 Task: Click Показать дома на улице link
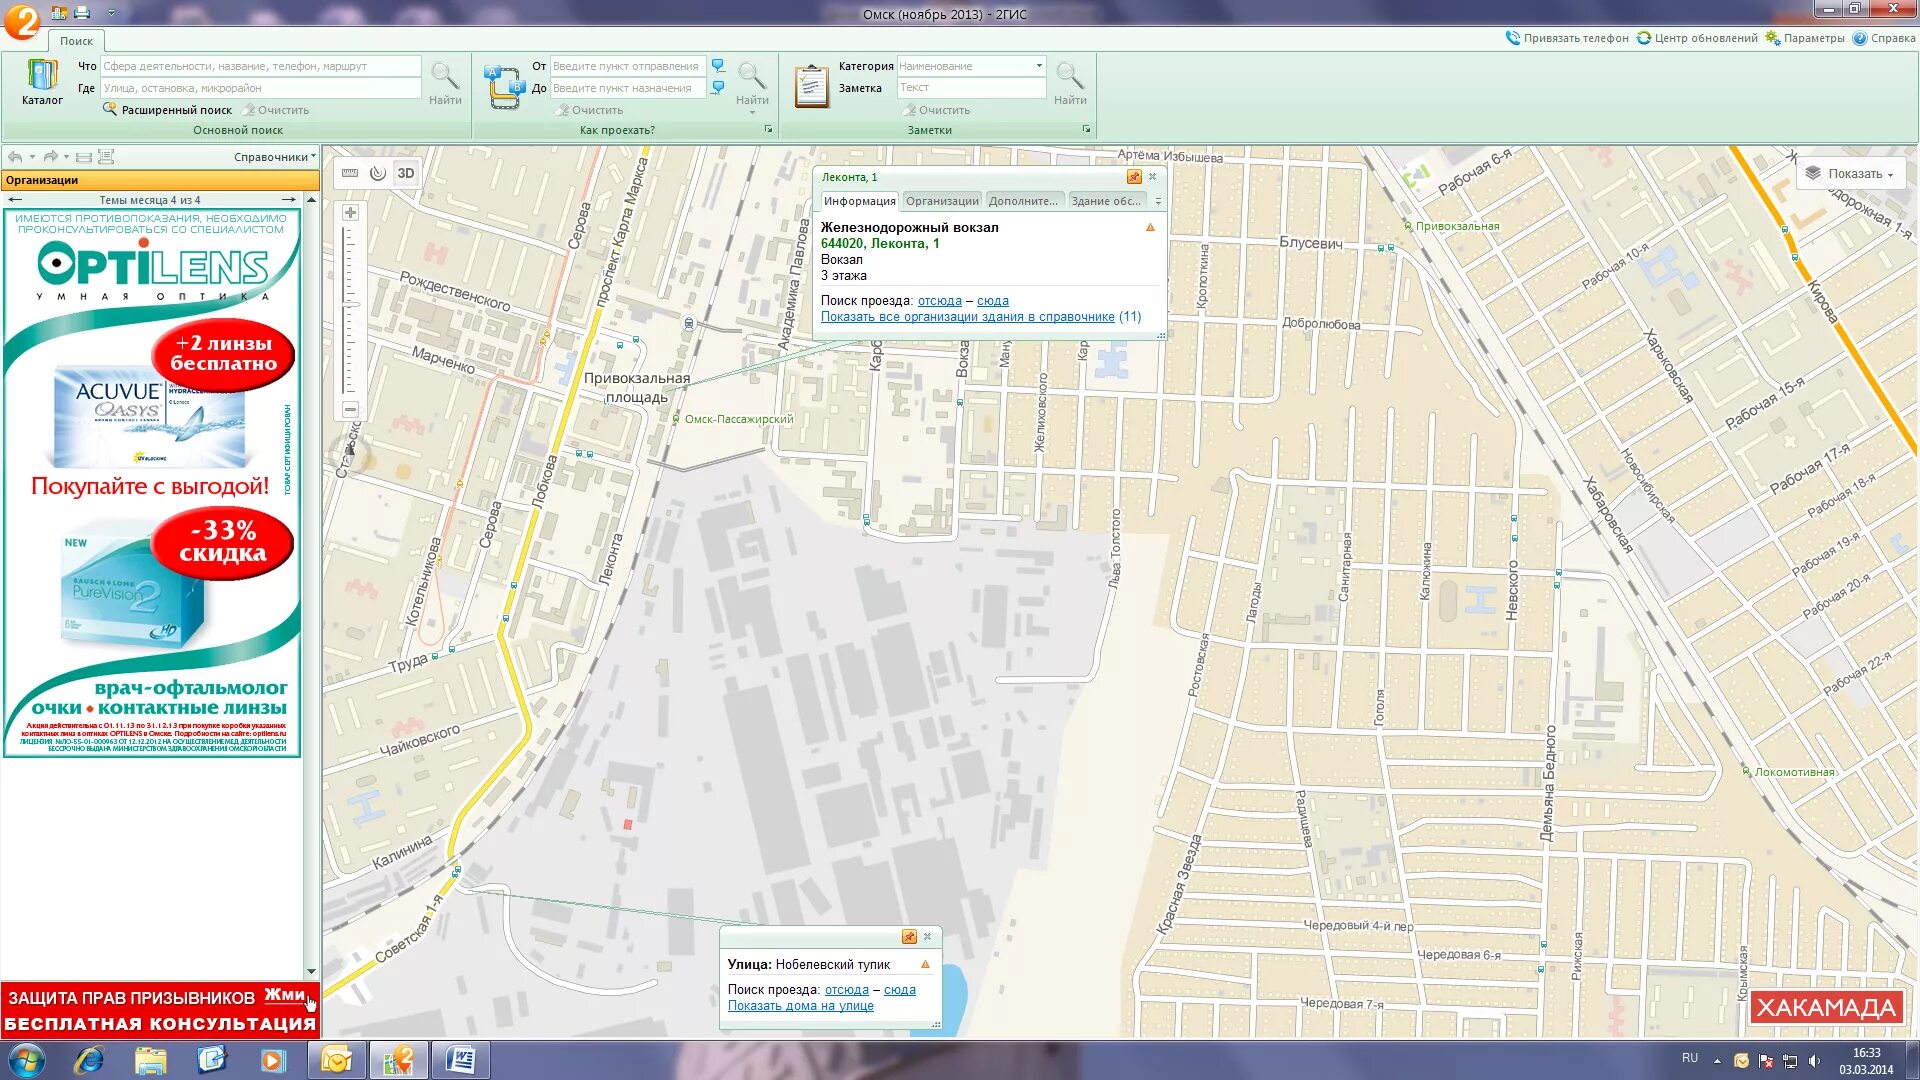pos(800,1005)
